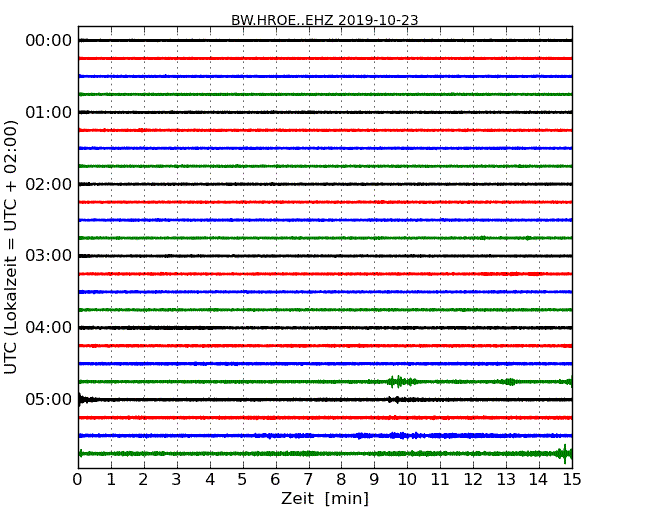Click the x-axis tick label 12
This screenshot has width=650, height=520.
pyautogui.click(x=473, y=480)
